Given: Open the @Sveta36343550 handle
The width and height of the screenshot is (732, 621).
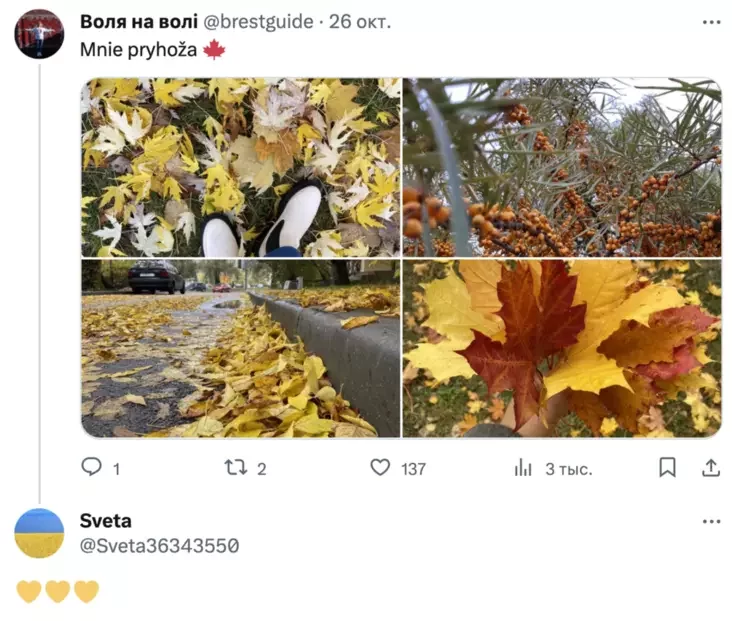Looking at the screenshot, I should [x=159, y=546].
